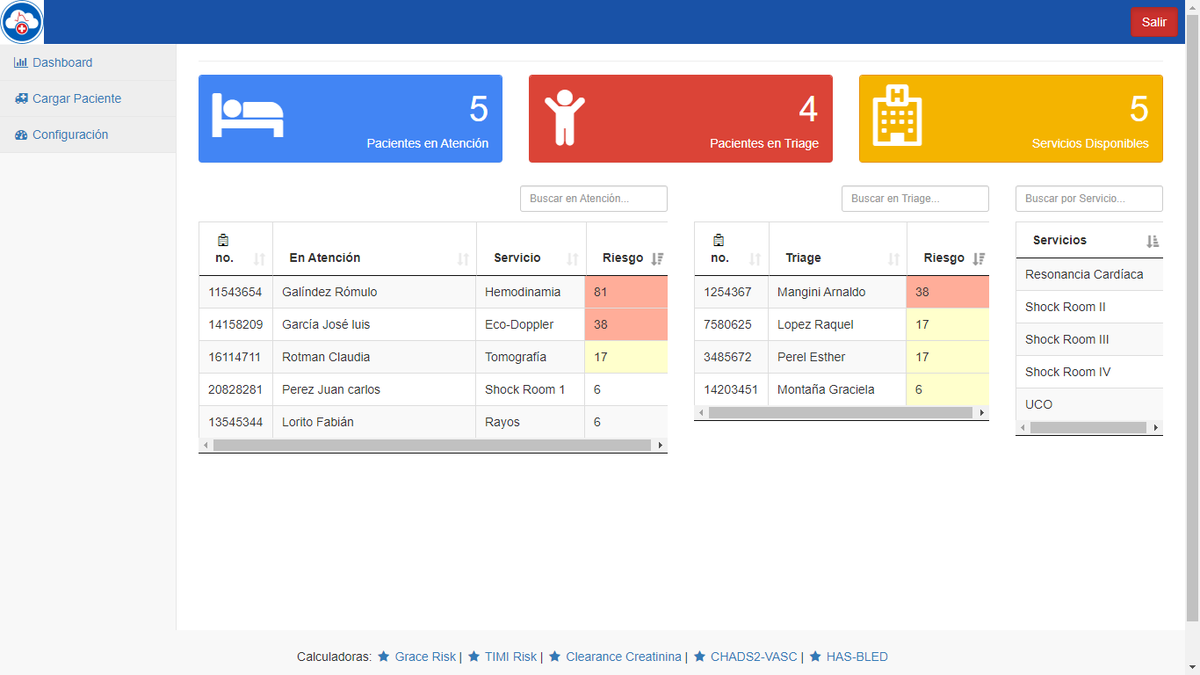Image resolution: width=1200 pixels, height=675 pixels.
Task: Click the gauge icon beside Configuración
Action: tap(21, 134)
